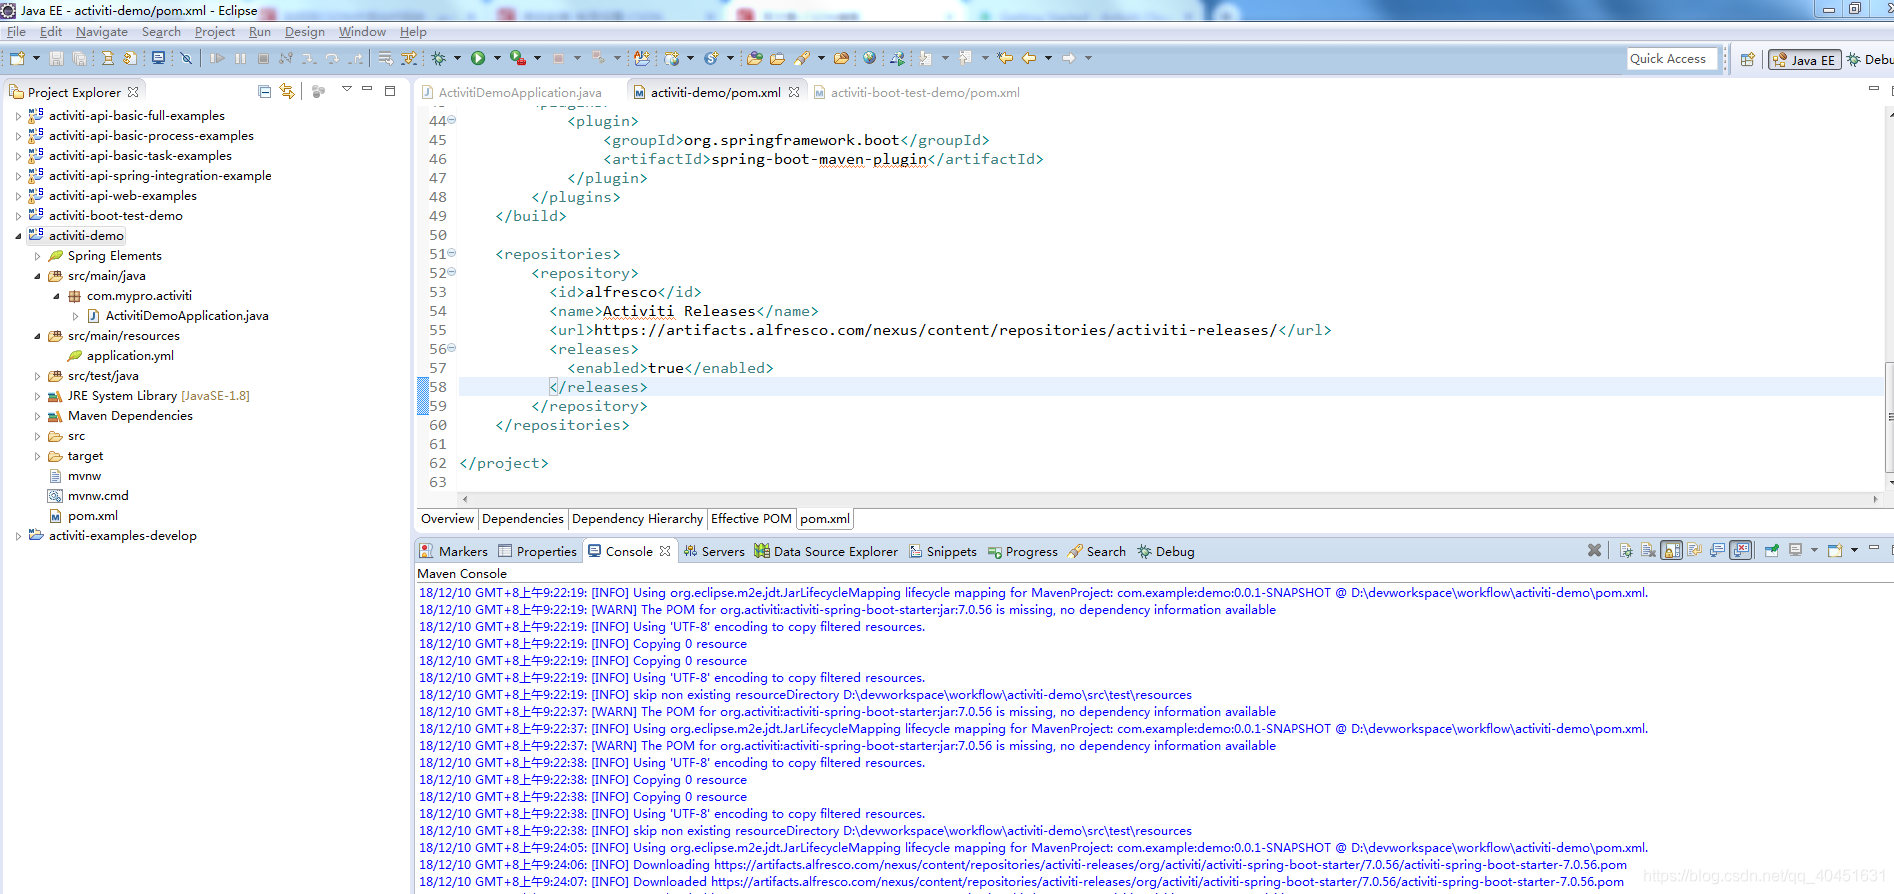Click the Suspend debug toolbar icon
This screenshot has height=894, width=1894.
(240, 58)
